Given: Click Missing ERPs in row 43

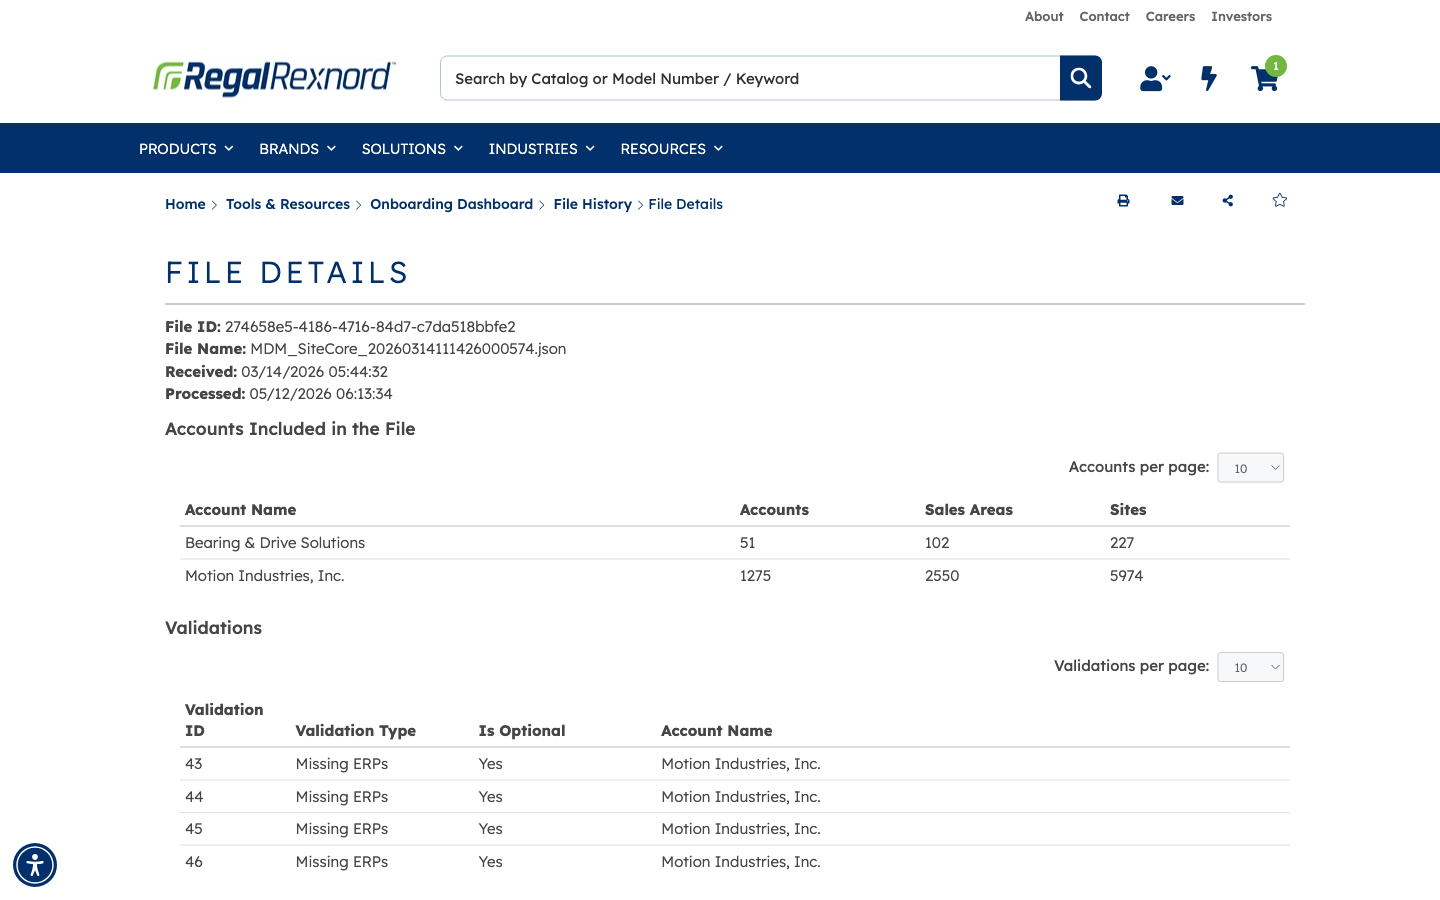Looking at the screenshot, I should coord(342,764).
